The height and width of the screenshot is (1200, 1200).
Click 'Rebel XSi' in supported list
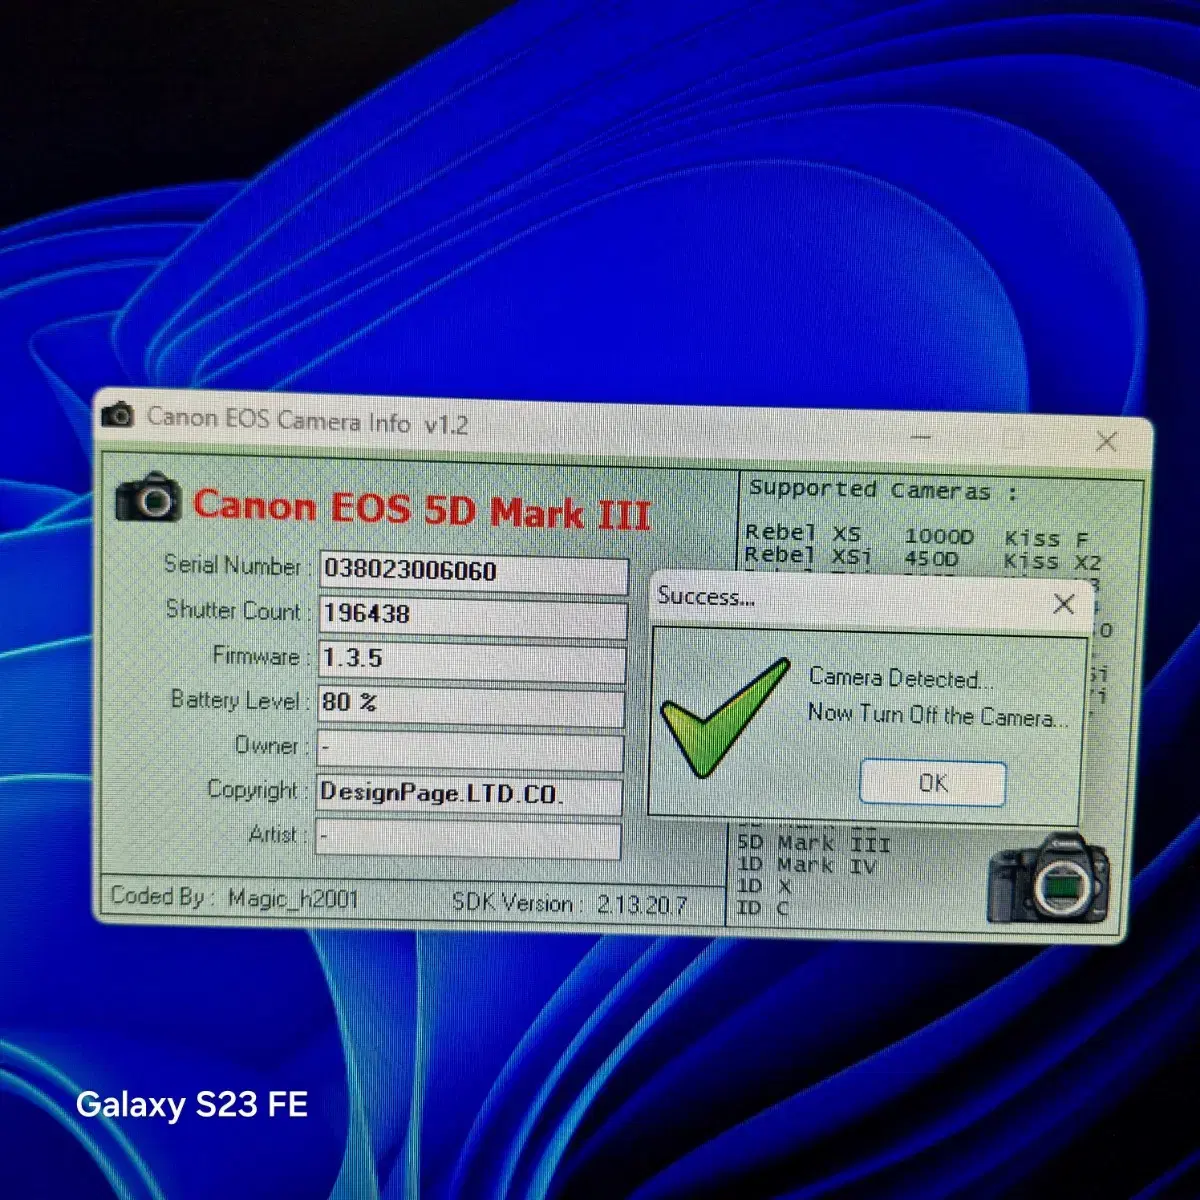pyautogui.click(x=808, y=555)
